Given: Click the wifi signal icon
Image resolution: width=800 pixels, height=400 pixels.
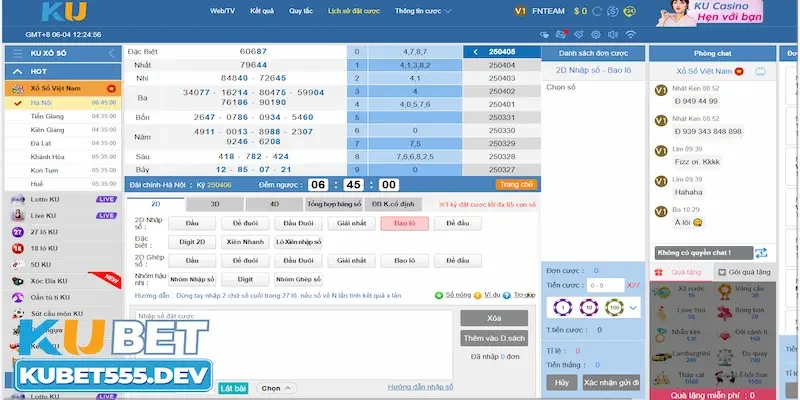Looking at the screenshot, I should click(x=631, y=34).
